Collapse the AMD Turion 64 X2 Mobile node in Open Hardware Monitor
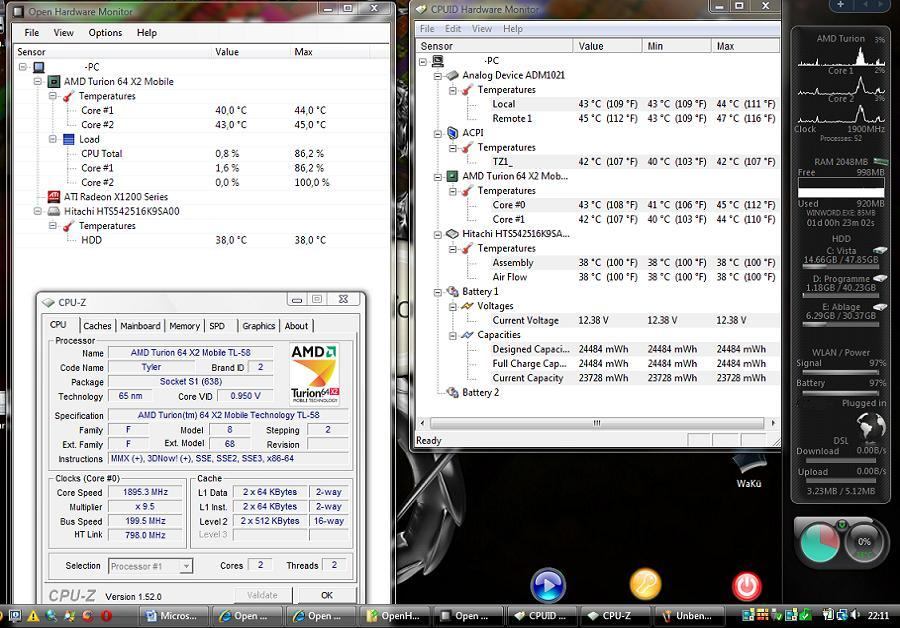The width and height of the screenshot is (900, 628). click(38, 82)
